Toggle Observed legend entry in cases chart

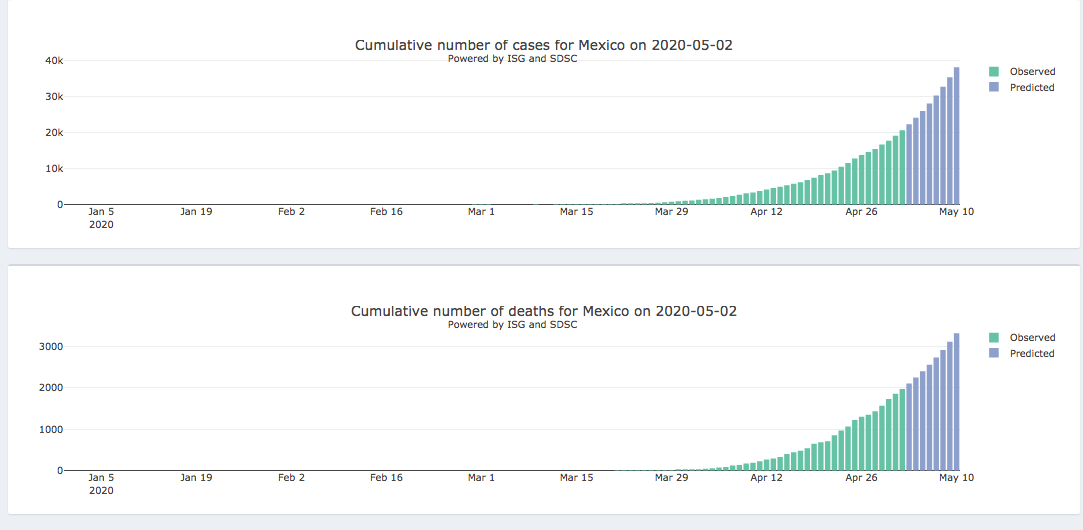(x=1032, y=72)
